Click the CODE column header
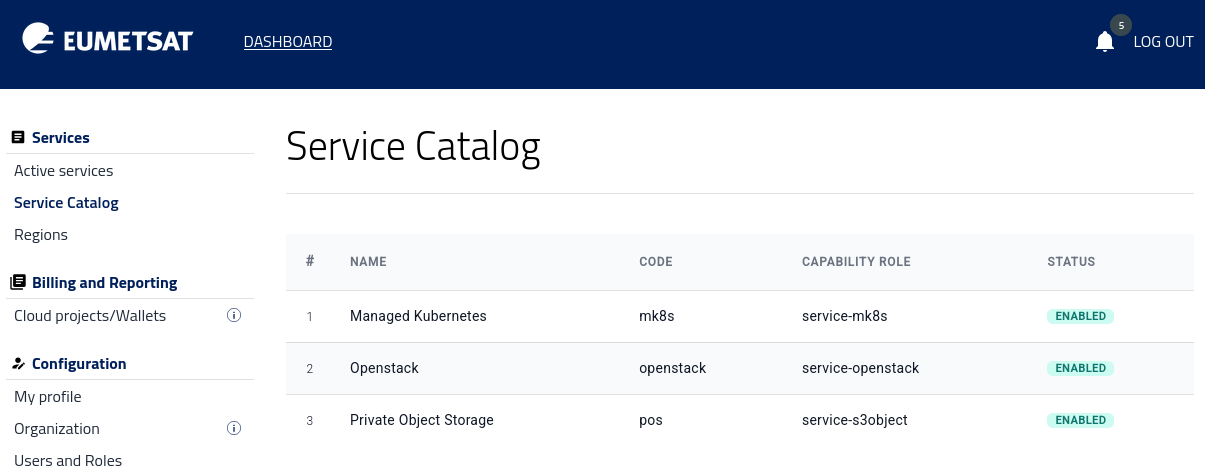This screenshot has width=1205, height=476. click(x=656, y=262)
